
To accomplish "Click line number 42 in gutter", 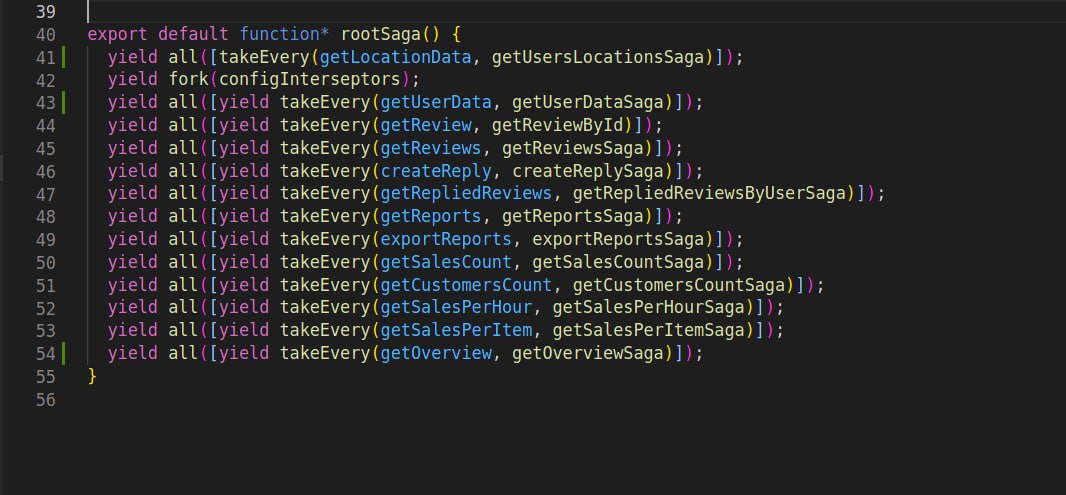I will pyautogui.click(x=45, y=80).
